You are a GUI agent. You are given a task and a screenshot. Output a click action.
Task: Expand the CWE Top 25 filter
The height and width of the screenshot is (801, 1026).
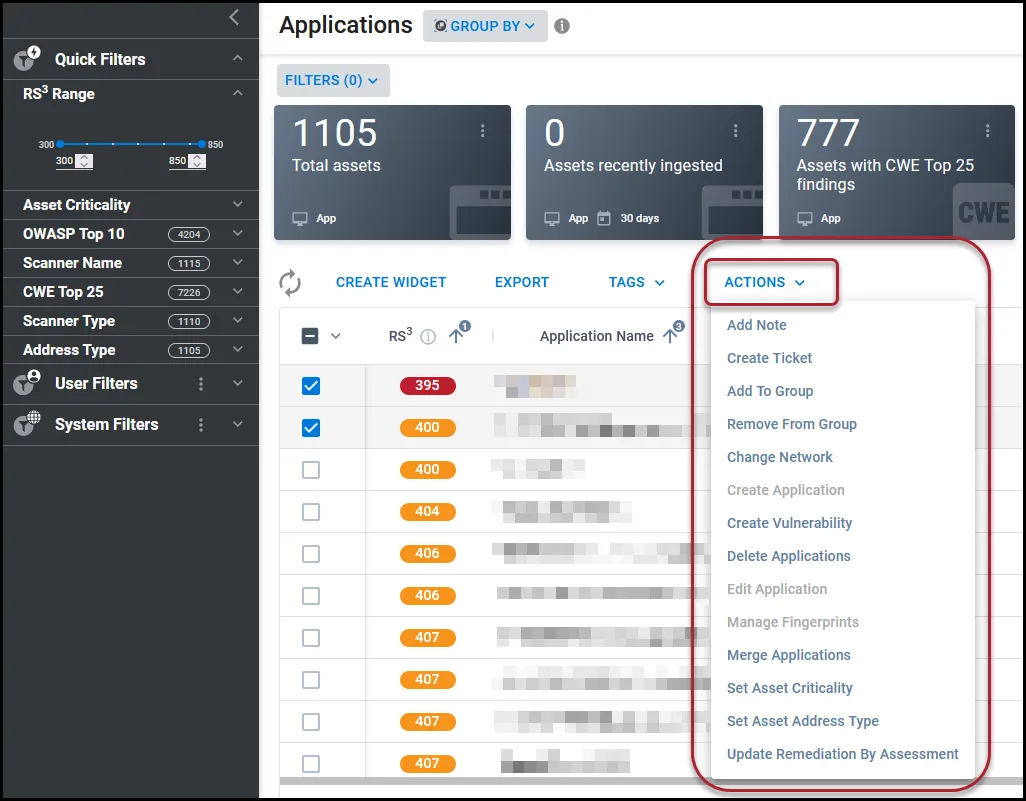coord(238,292)
